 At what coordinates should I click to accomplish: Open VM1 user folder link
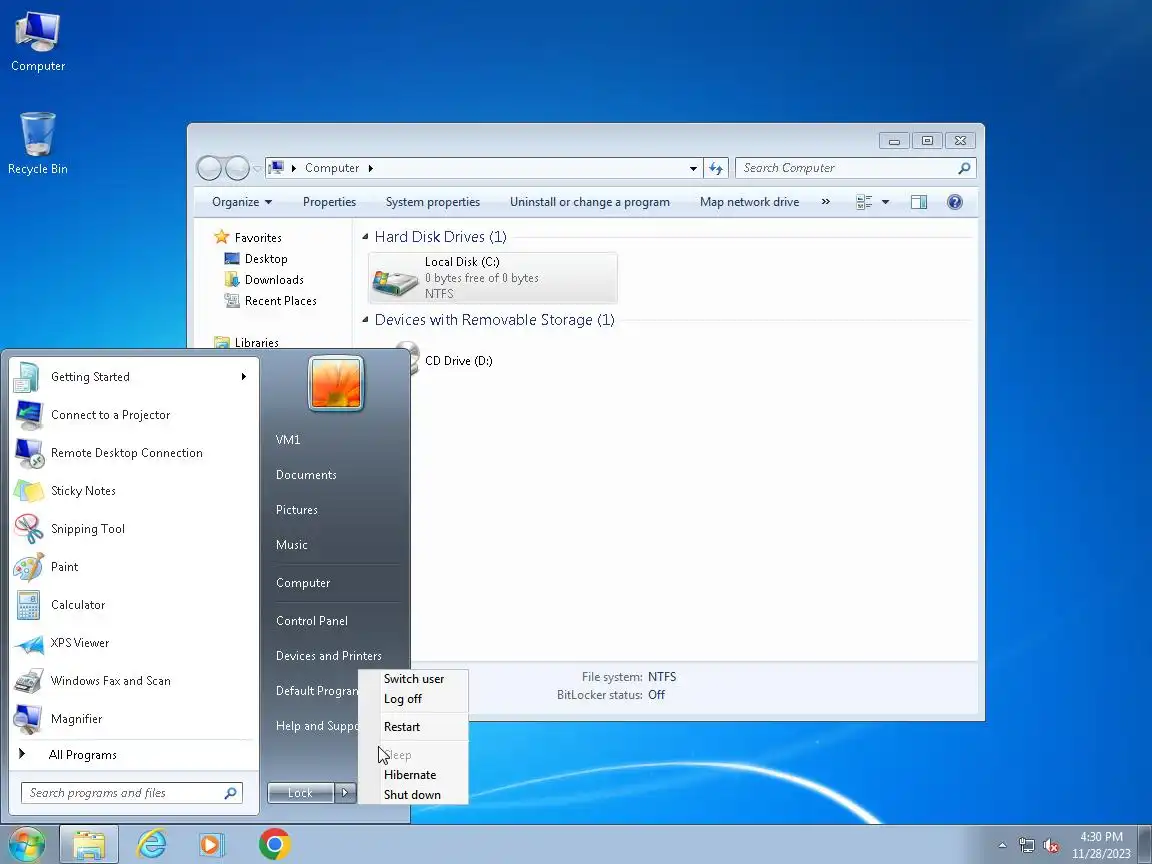(288, 440)
